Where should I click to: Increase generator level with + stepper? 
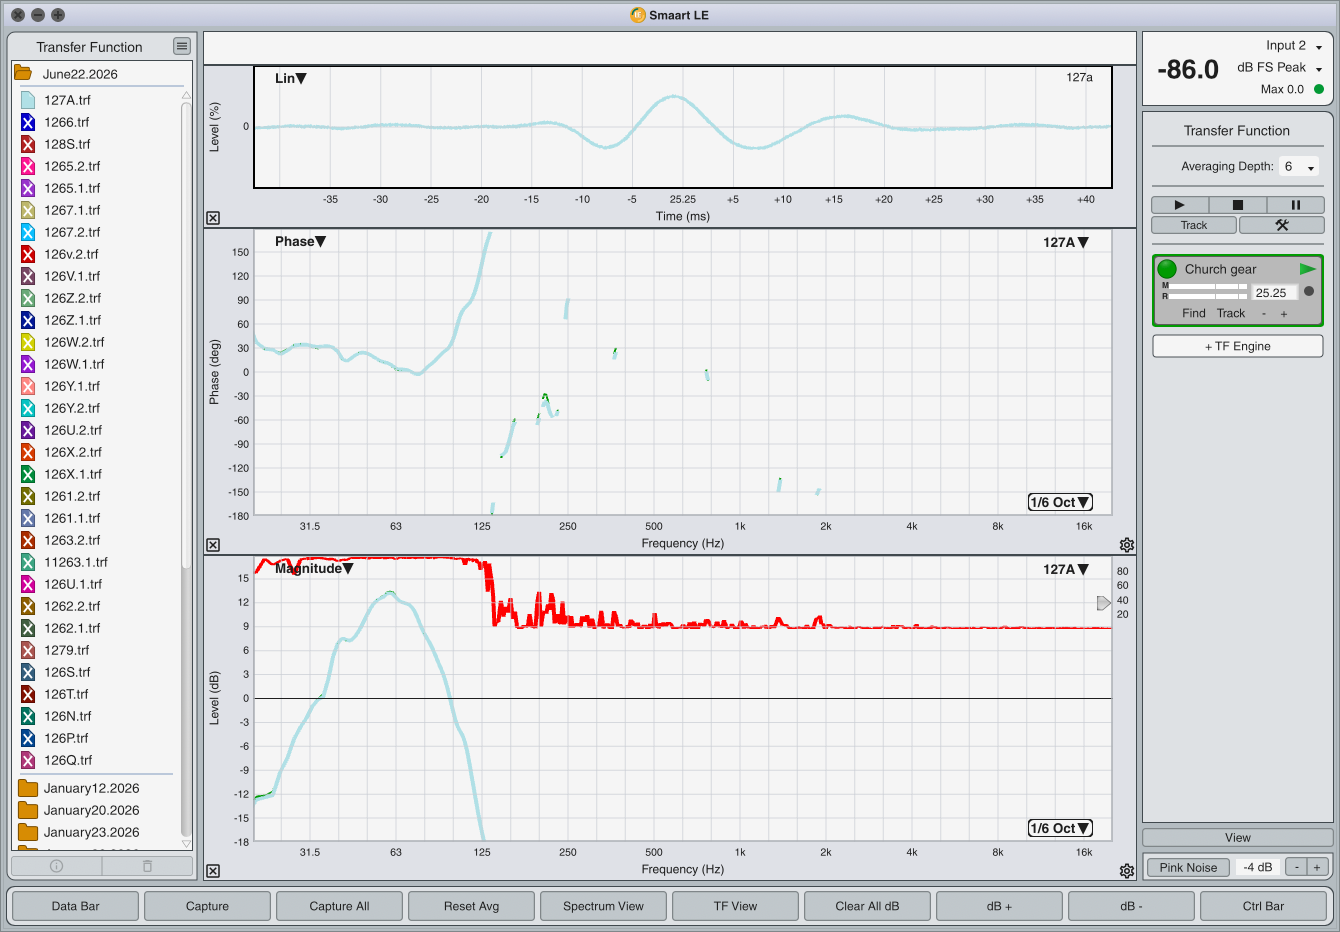click(x=1317, y=867)
